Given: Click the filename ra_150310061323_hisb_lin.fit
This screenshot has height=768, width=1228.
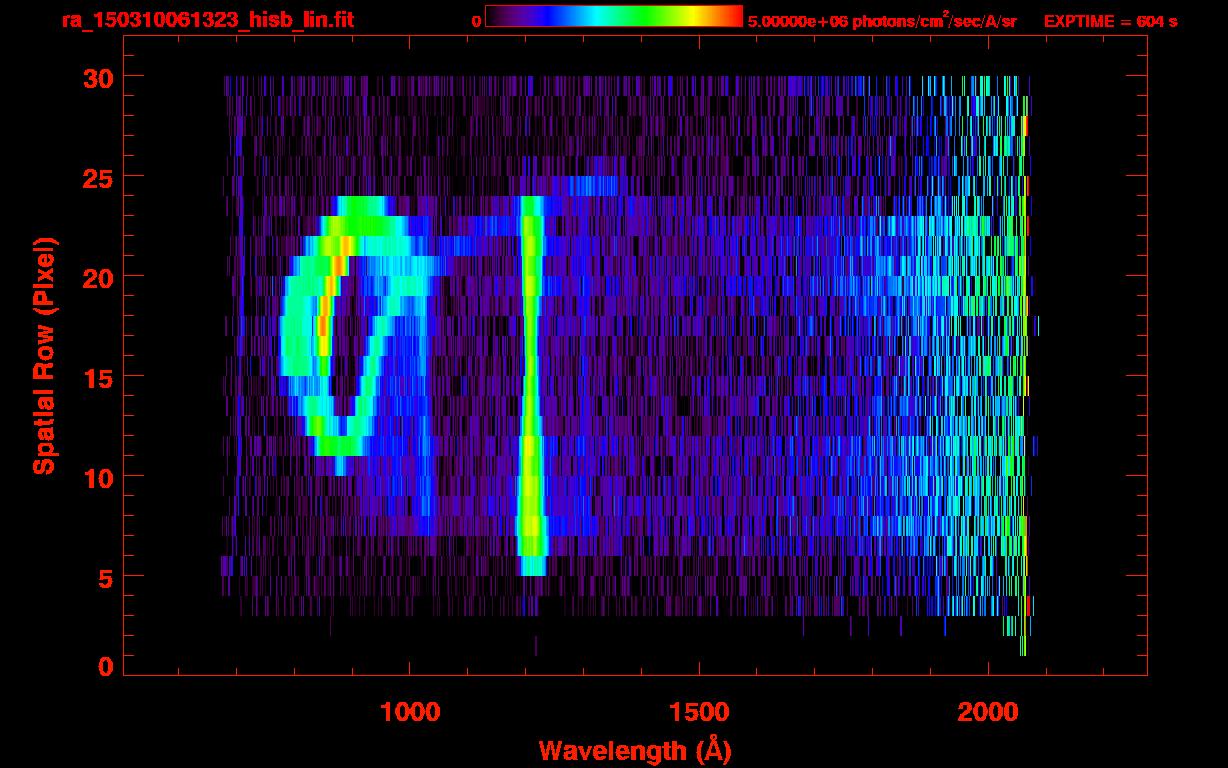Looking at the screenshot, I should click(207, 19).
